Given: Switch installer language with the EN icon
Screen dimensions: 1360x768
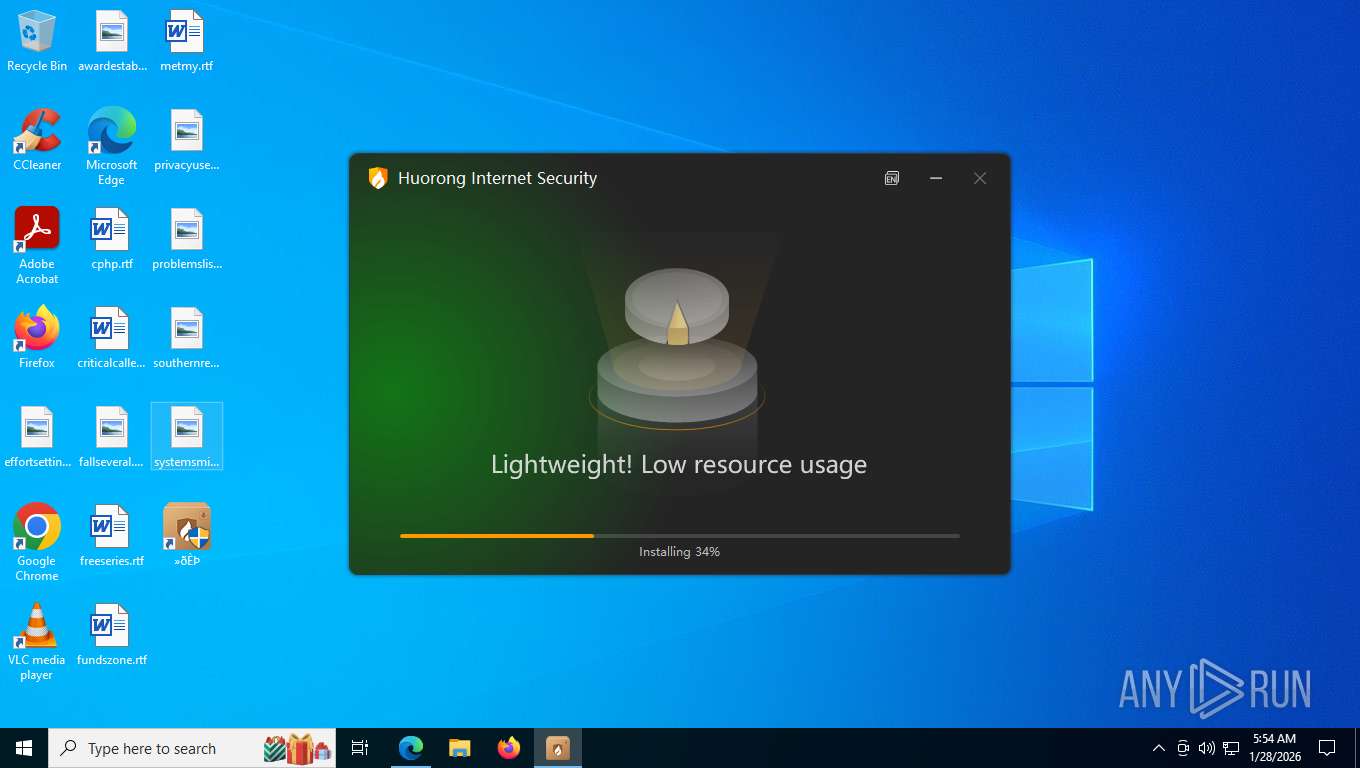Looking at the screenshot, I should [892, 178].
